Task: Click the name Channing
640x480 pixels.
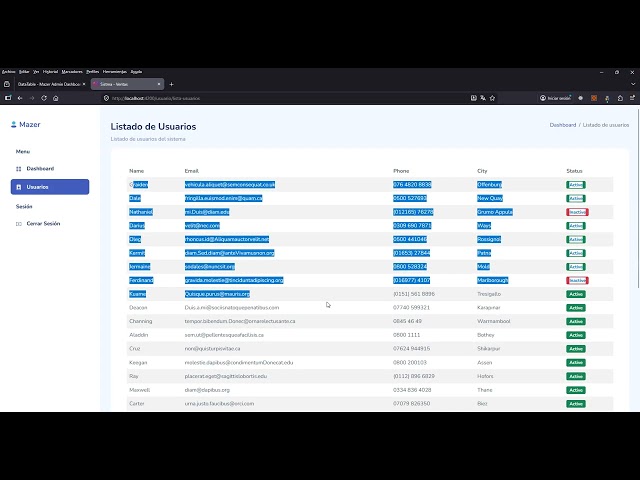Action: (140, 321)
